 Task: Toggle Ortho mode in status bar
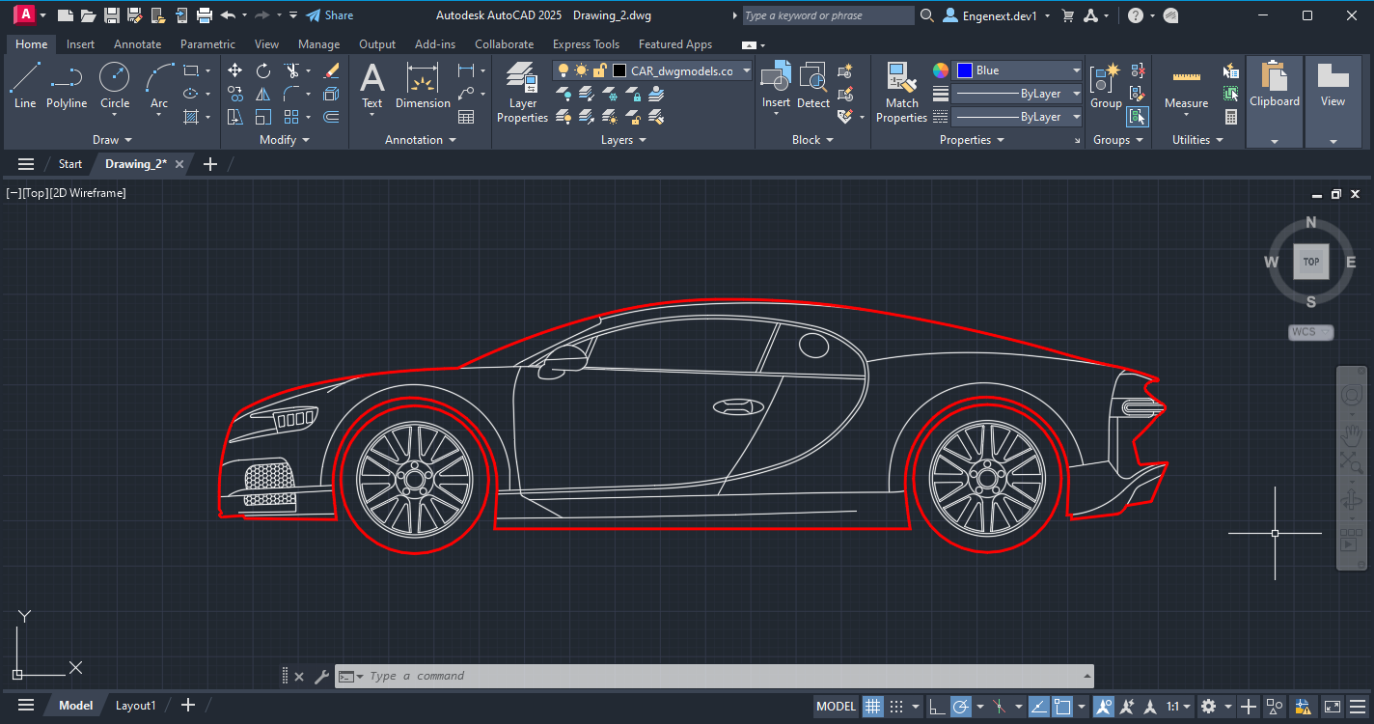click(x=937, y=706)
